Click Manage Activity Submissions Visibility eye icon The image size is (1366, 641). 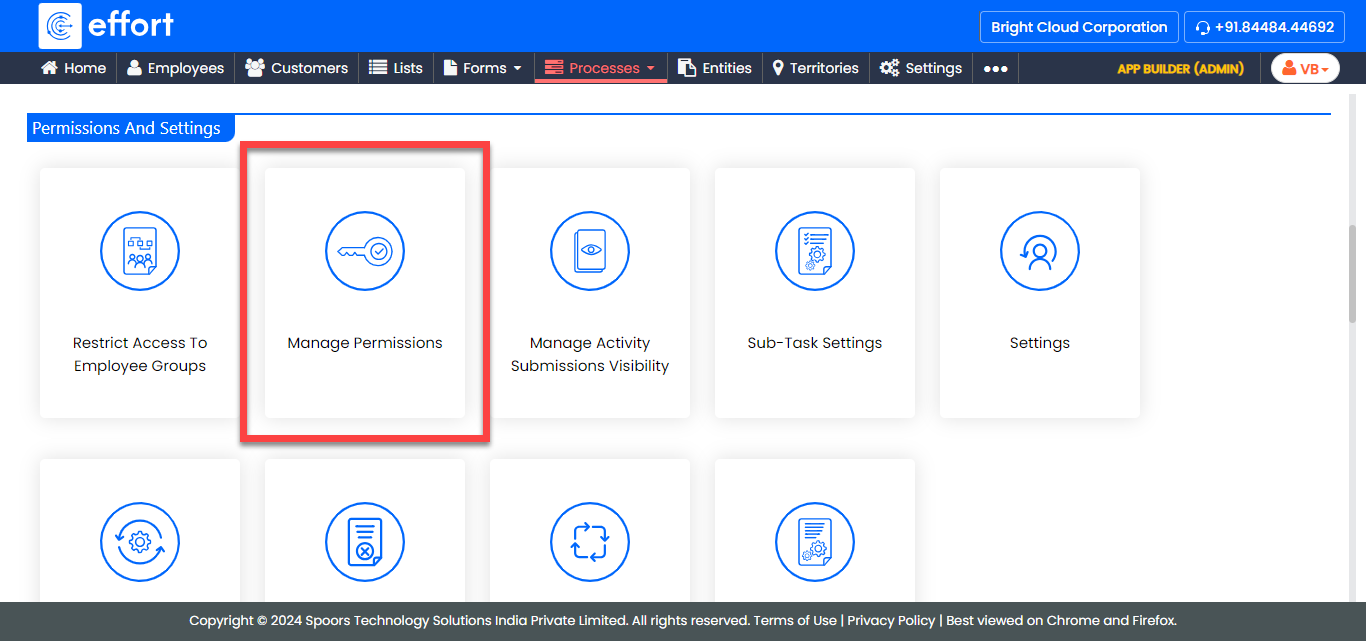point(590,251)
